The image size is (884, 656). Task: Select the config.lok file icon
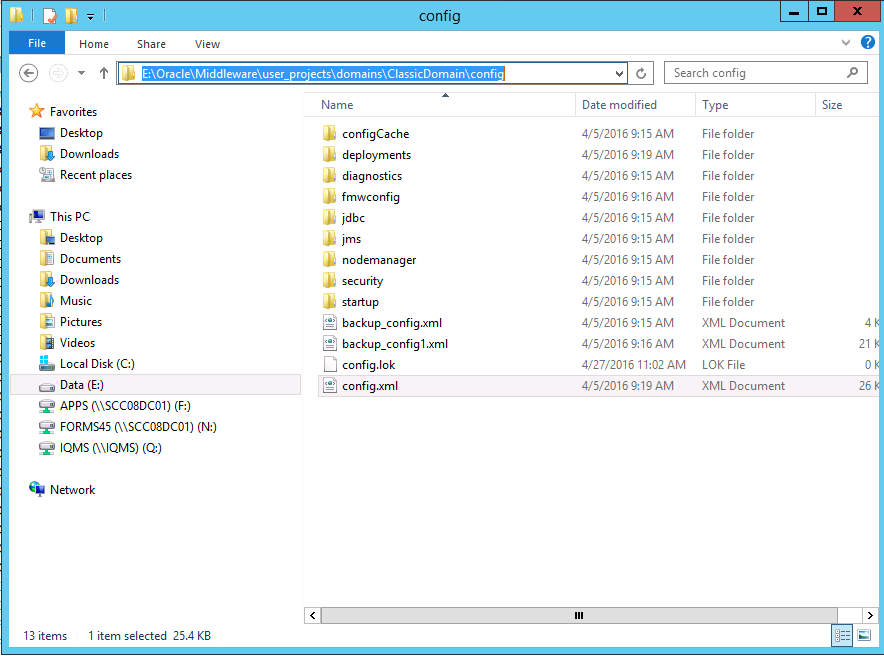[x=330, y=365]
